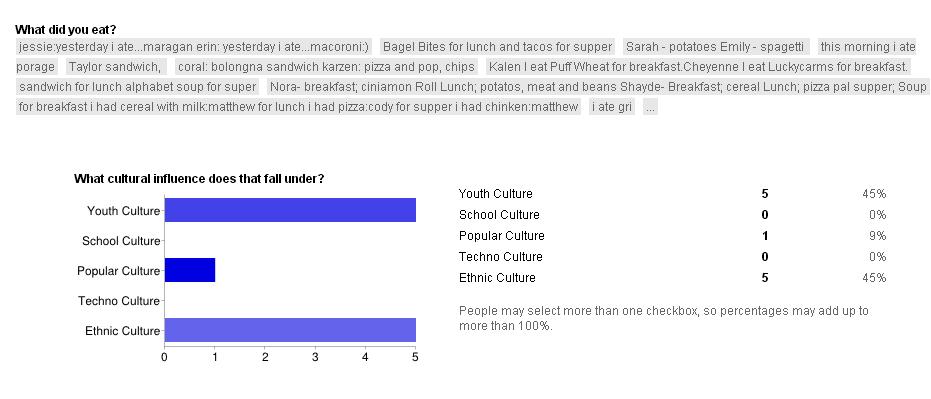Select the 'Bagel Bites for lunch' response chip
Viewport: 931px width, 399px height.
point(497,47)
